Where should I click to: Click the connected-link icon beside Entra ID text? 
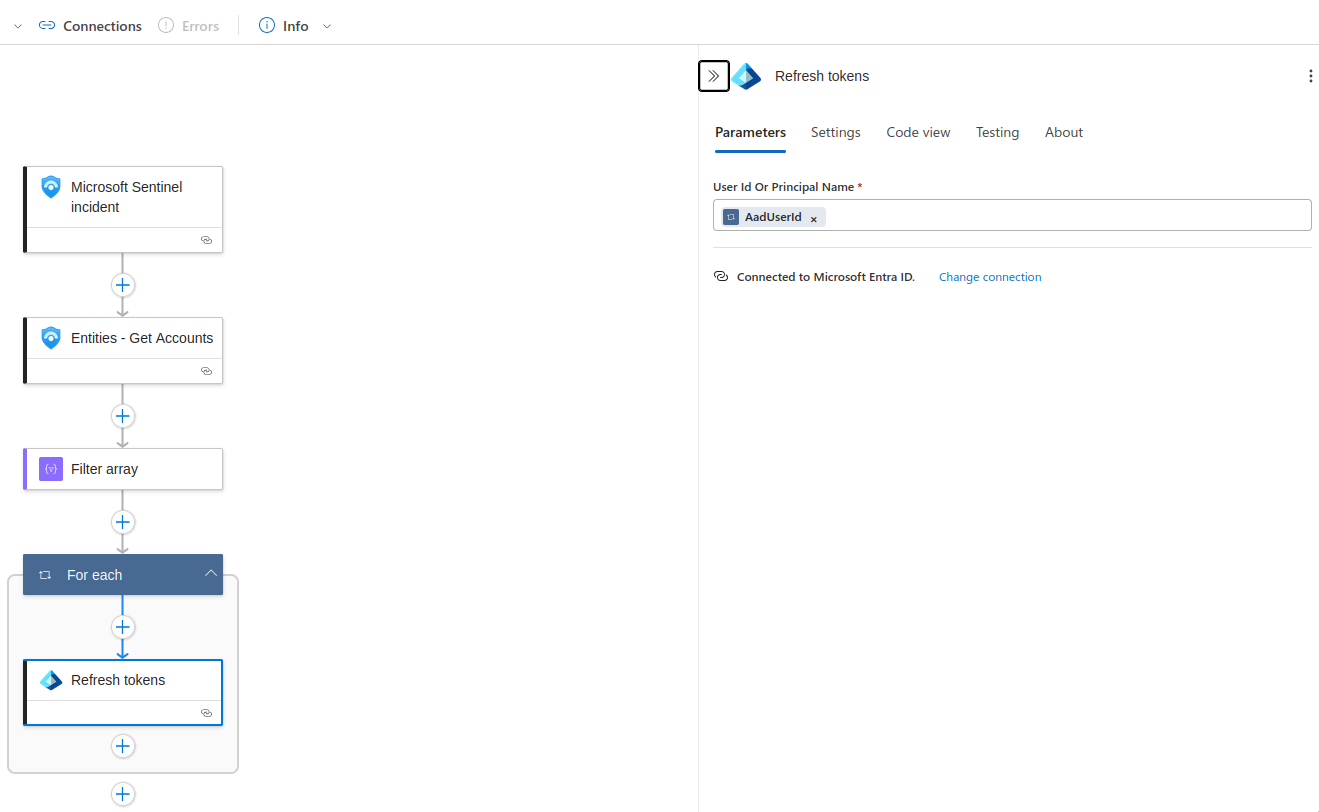[721, 277]
